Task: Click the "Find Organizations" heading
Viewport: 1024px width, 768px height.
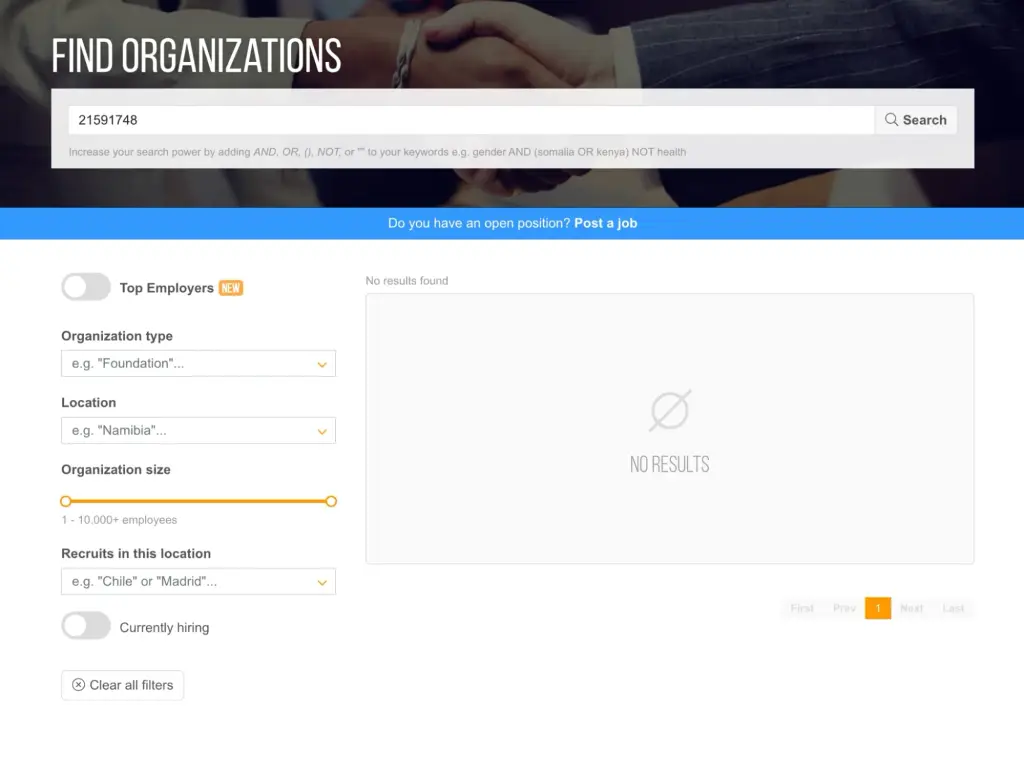Action: [x=197, y=56]
